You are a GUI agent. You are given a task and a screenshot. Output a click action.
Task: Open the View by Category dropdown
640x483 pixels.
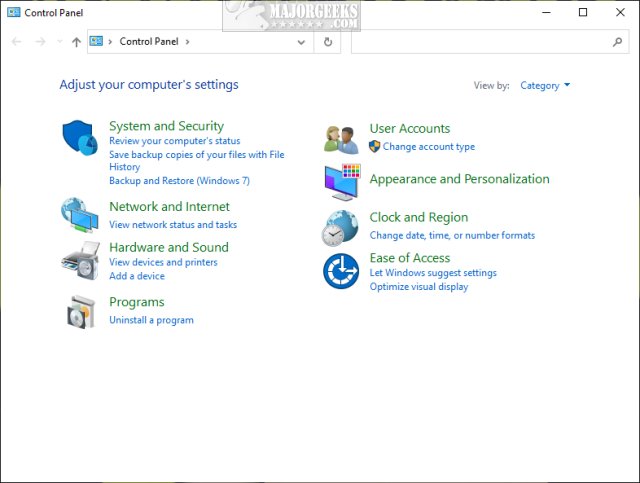tap(545, 85)
